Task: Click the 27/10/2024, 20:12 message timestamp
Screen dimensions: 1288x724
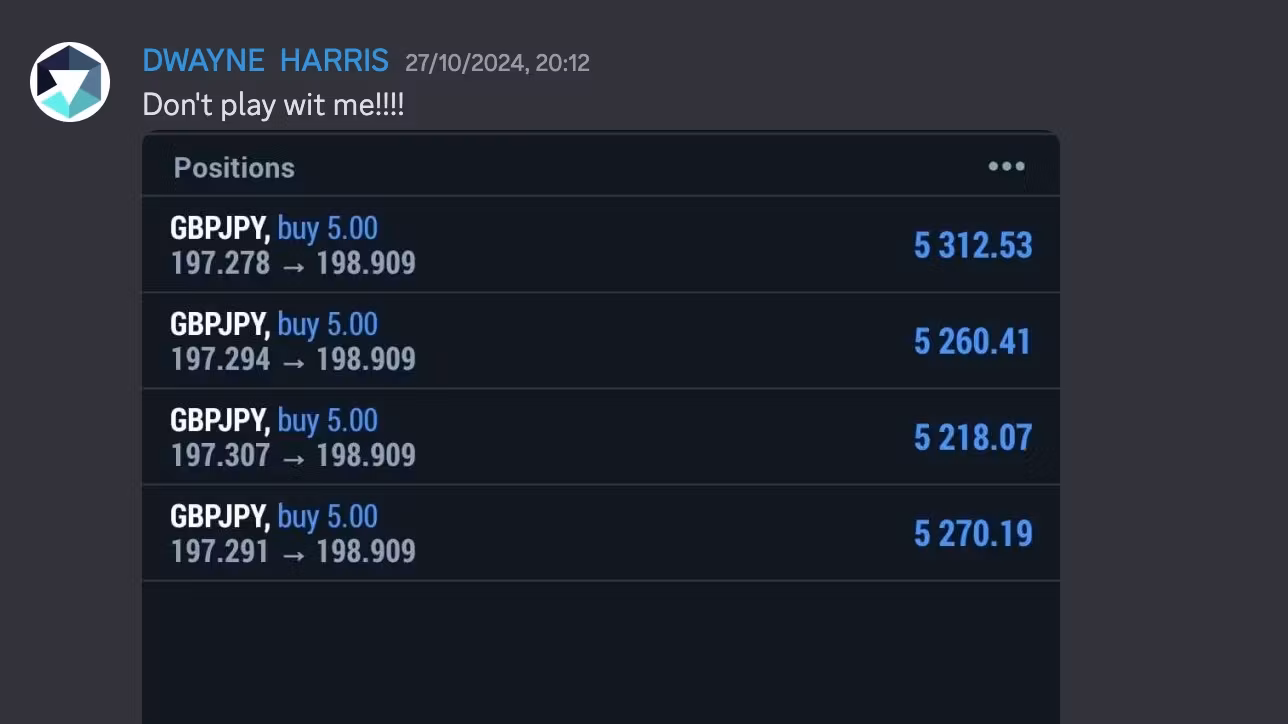Action: (x=497, y=63)
